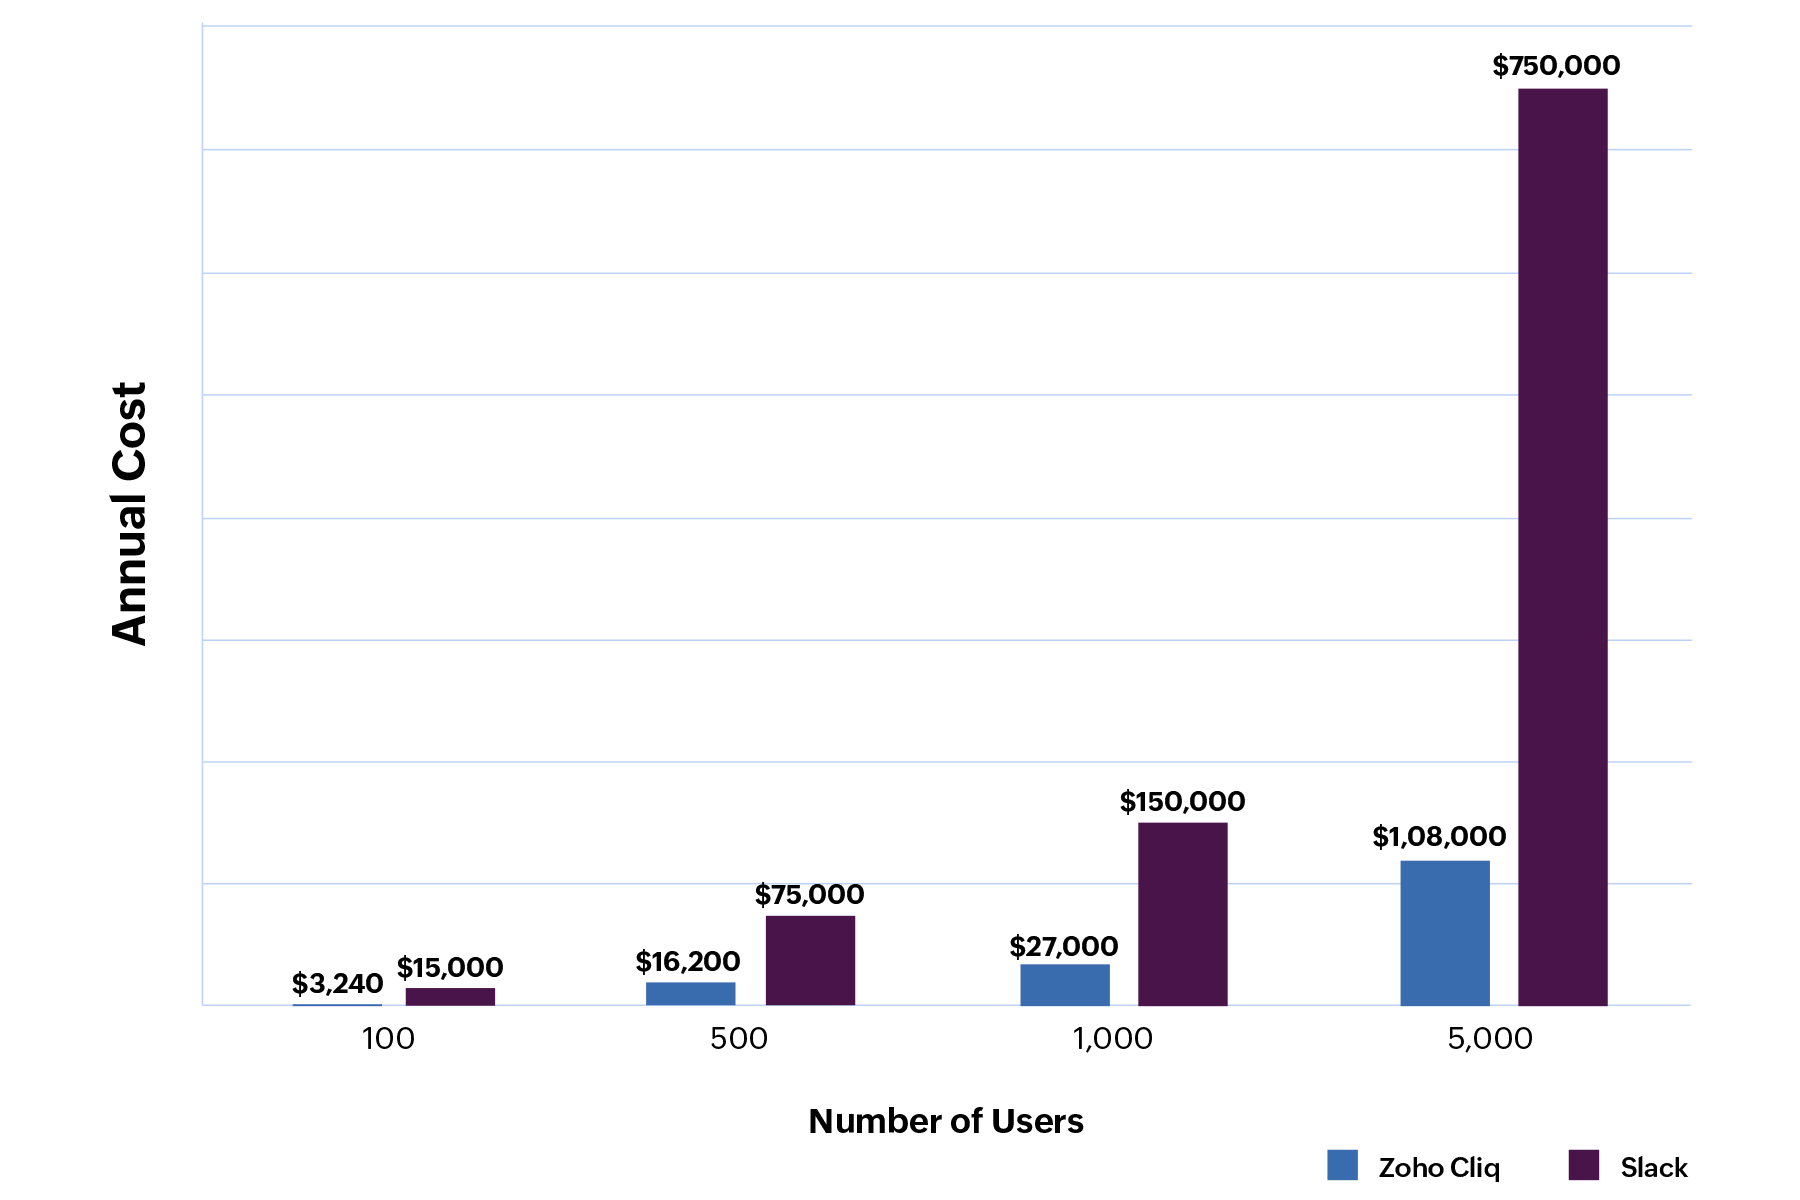This screenshot has height=1200, width=1800.
Task: Select the $3,240 data label
Action: 337,984
